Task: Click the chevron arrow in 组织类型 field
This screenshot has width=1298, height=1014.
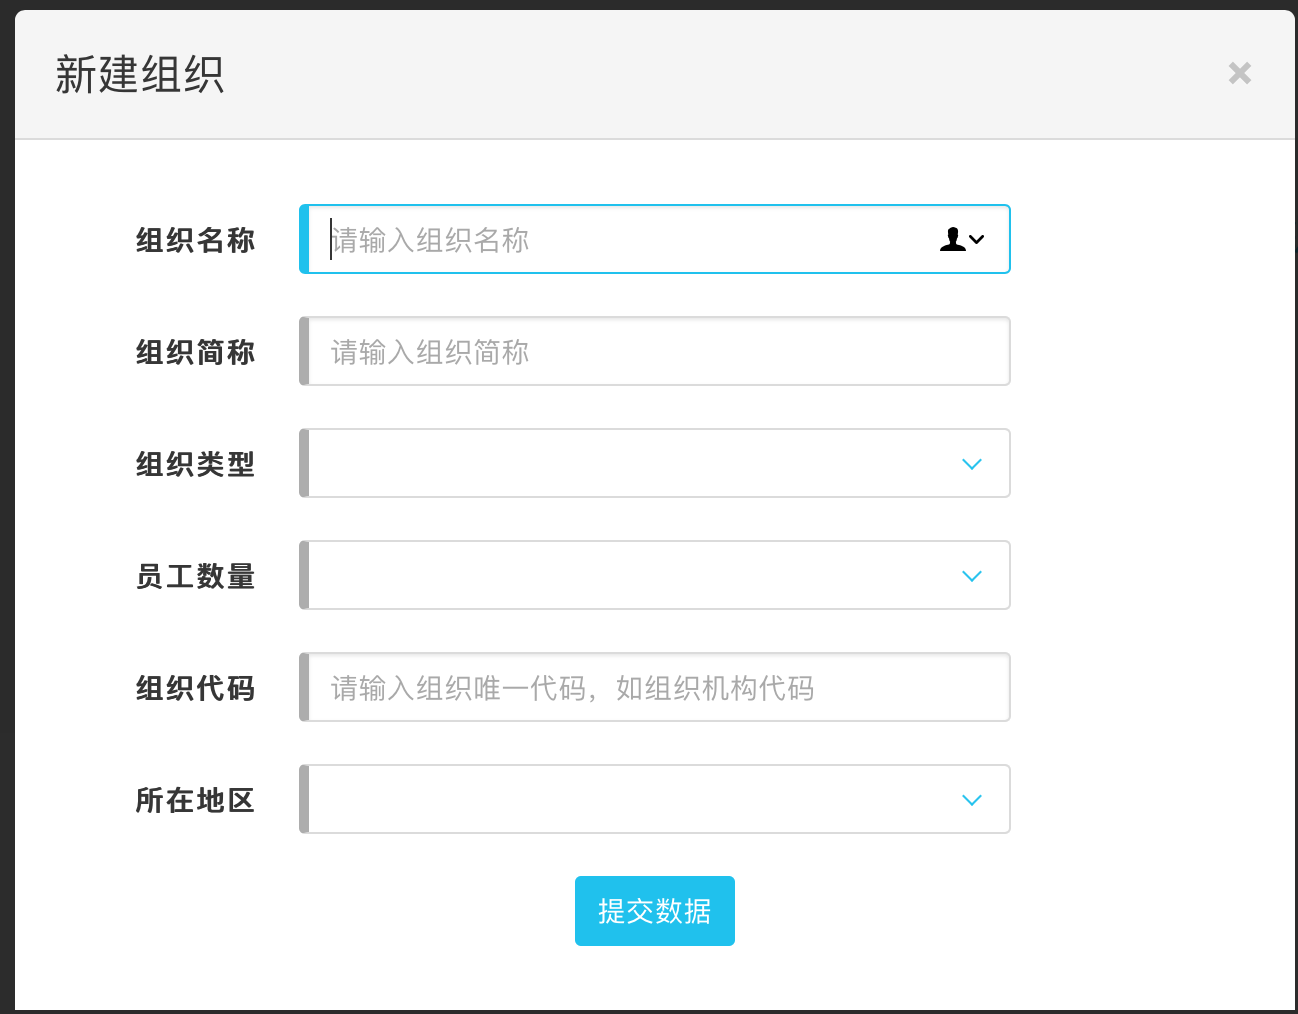Action: coord(971,464)
